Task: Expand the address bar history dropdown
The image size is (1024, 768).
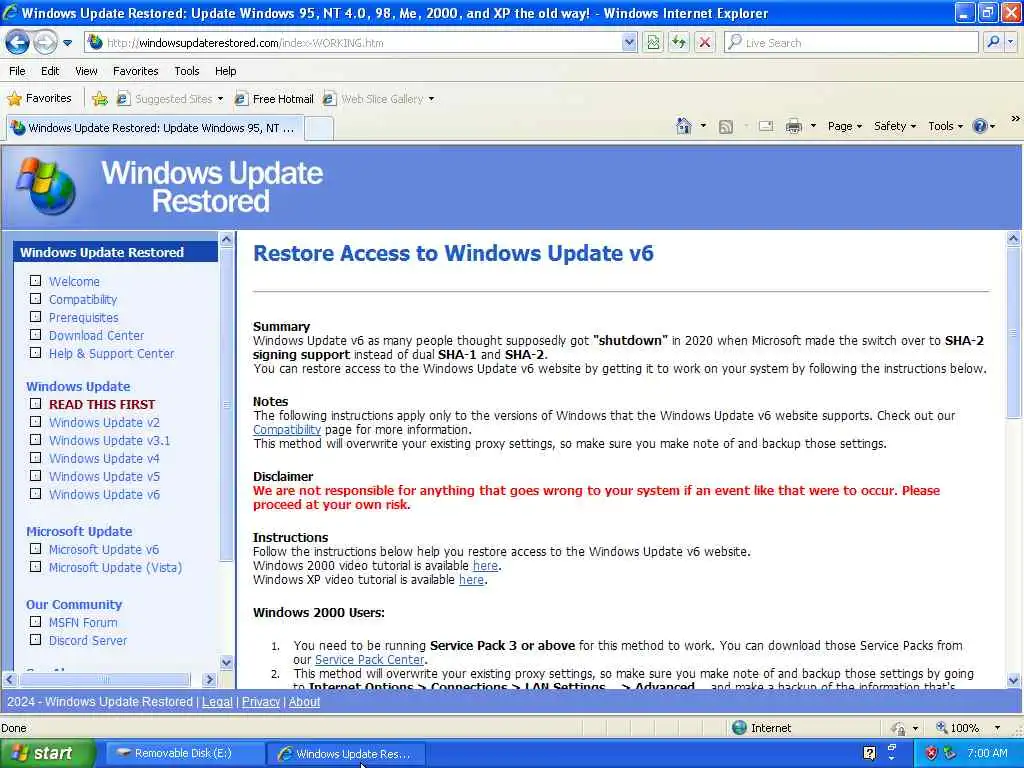Action: point(628,43)
